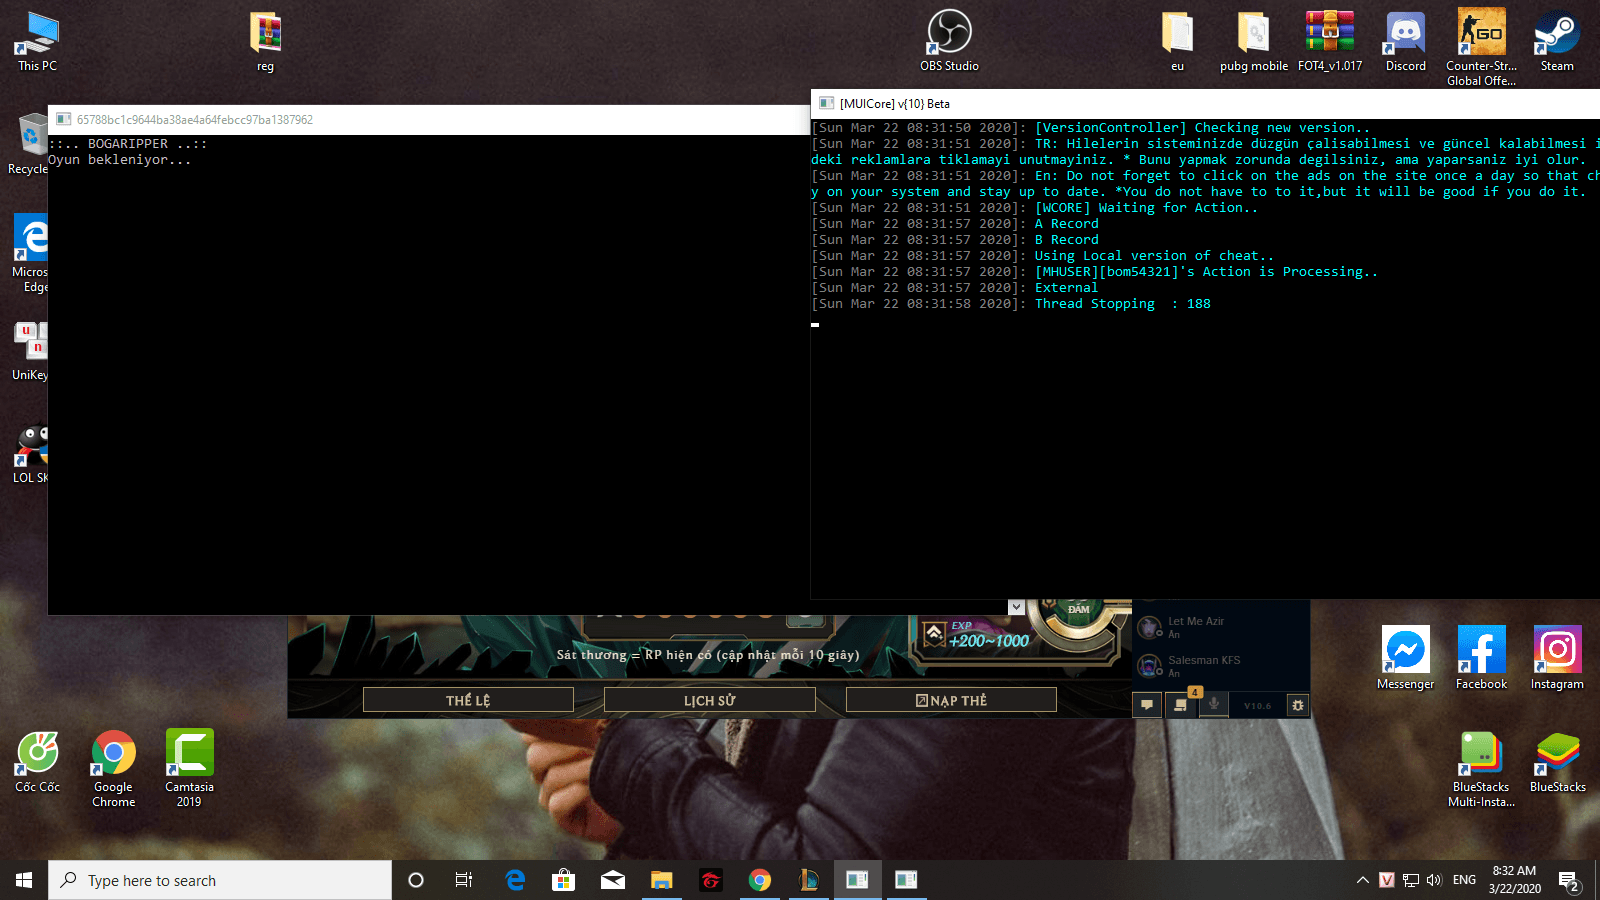
Task: Open the Facebook desktop shortcut
Action: [x=1481, y=658]
